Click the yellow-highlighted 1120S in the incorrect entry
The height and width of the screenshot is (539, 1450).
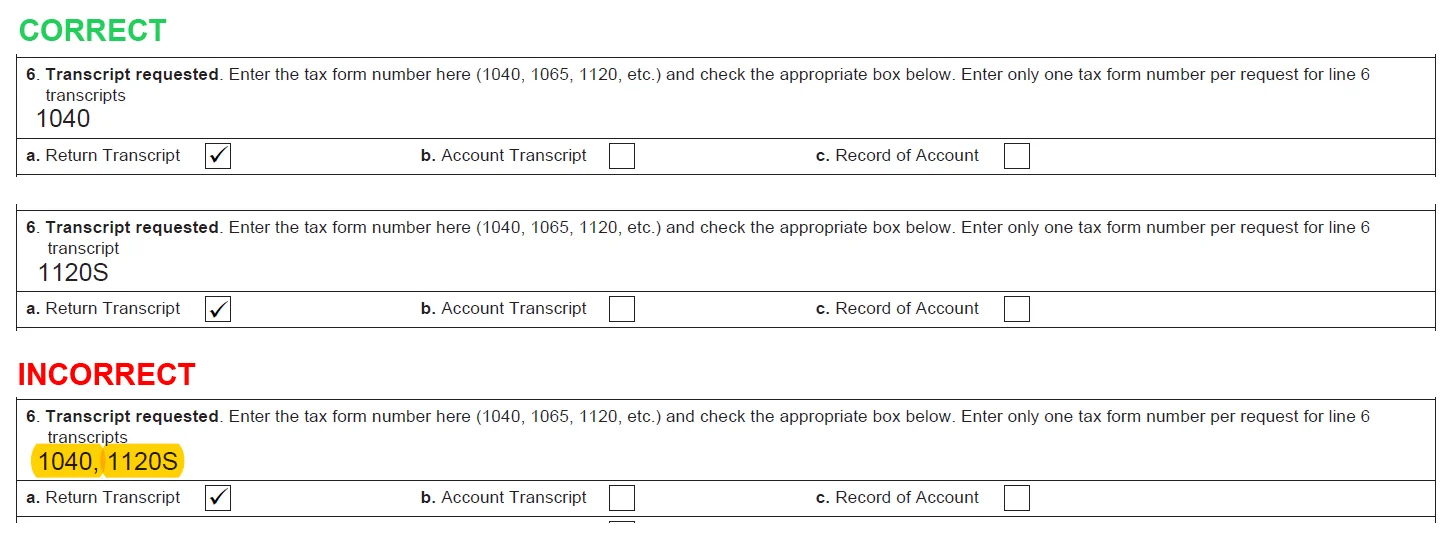click(143, 461)
